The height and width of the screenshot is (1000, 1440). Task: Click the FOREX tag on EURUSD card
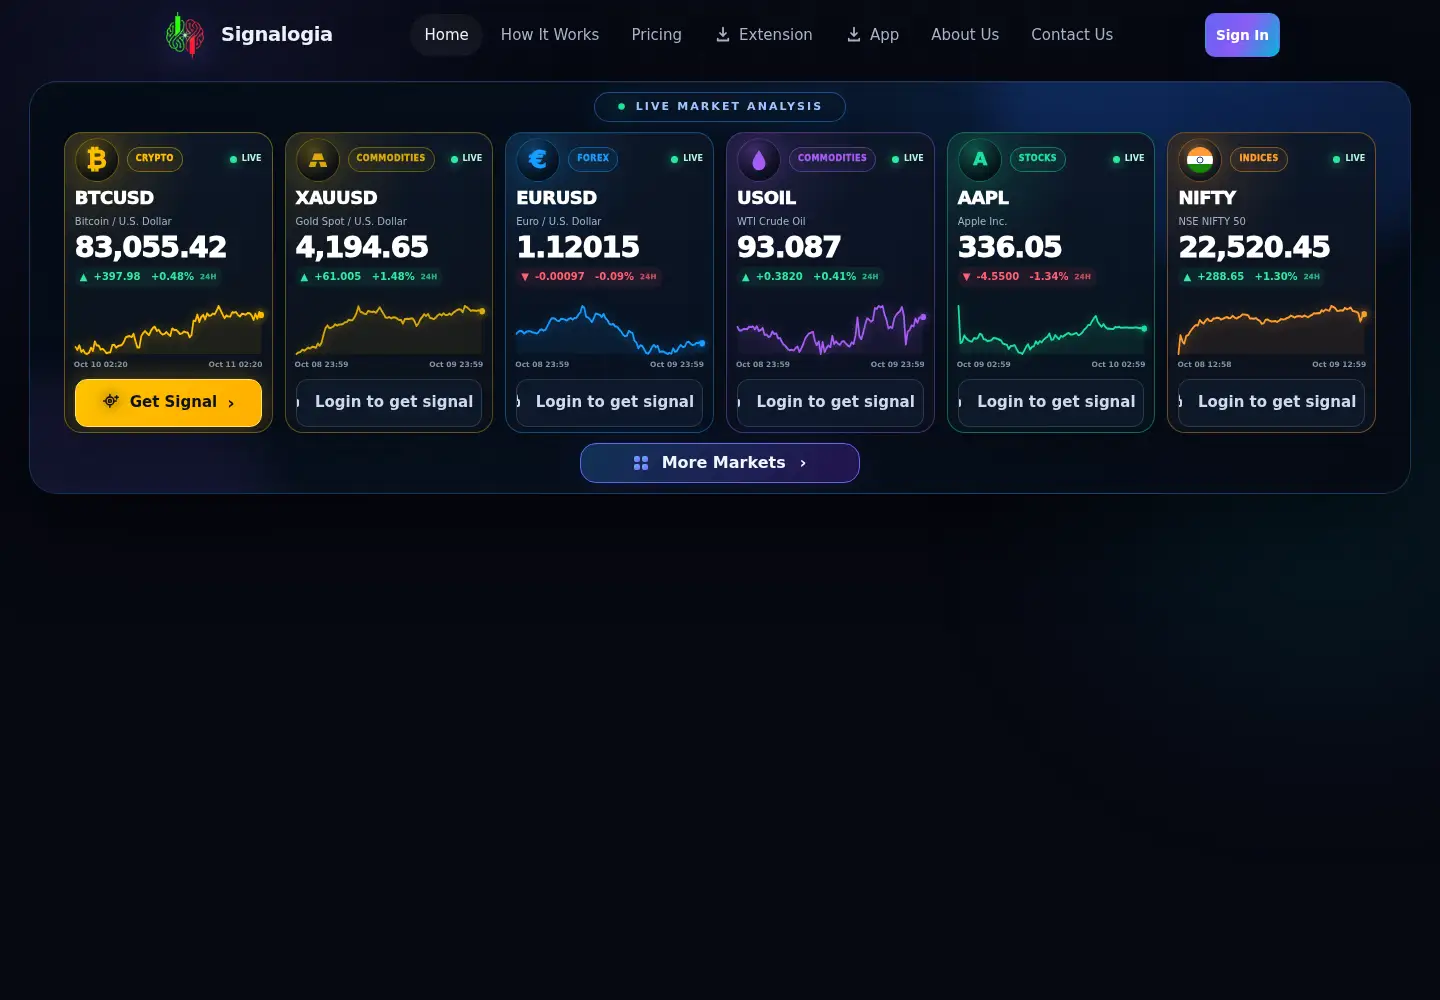pyautogui.click(x=593, y=159)
